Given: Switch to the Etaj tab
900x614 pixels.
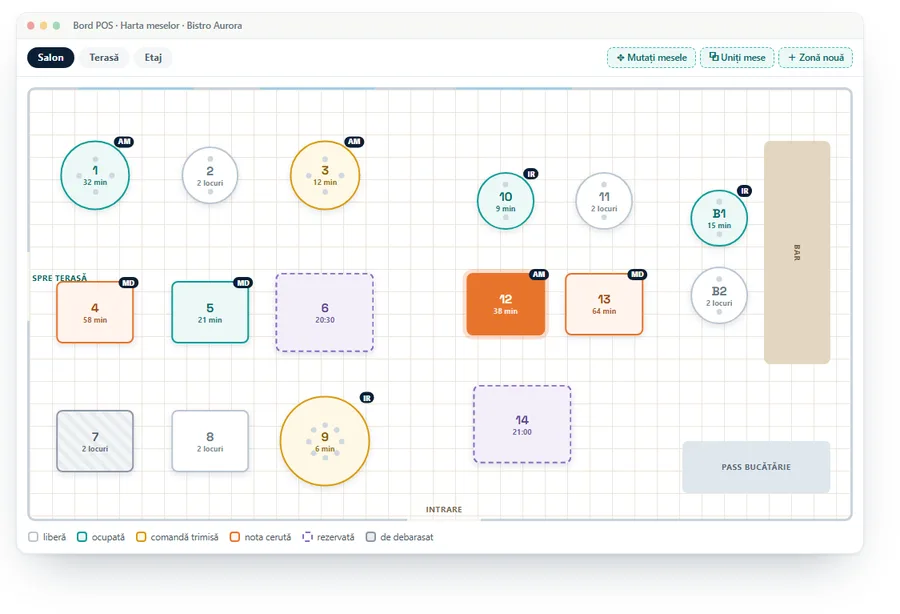Looking at the screenshot, I should coord(153,57).
